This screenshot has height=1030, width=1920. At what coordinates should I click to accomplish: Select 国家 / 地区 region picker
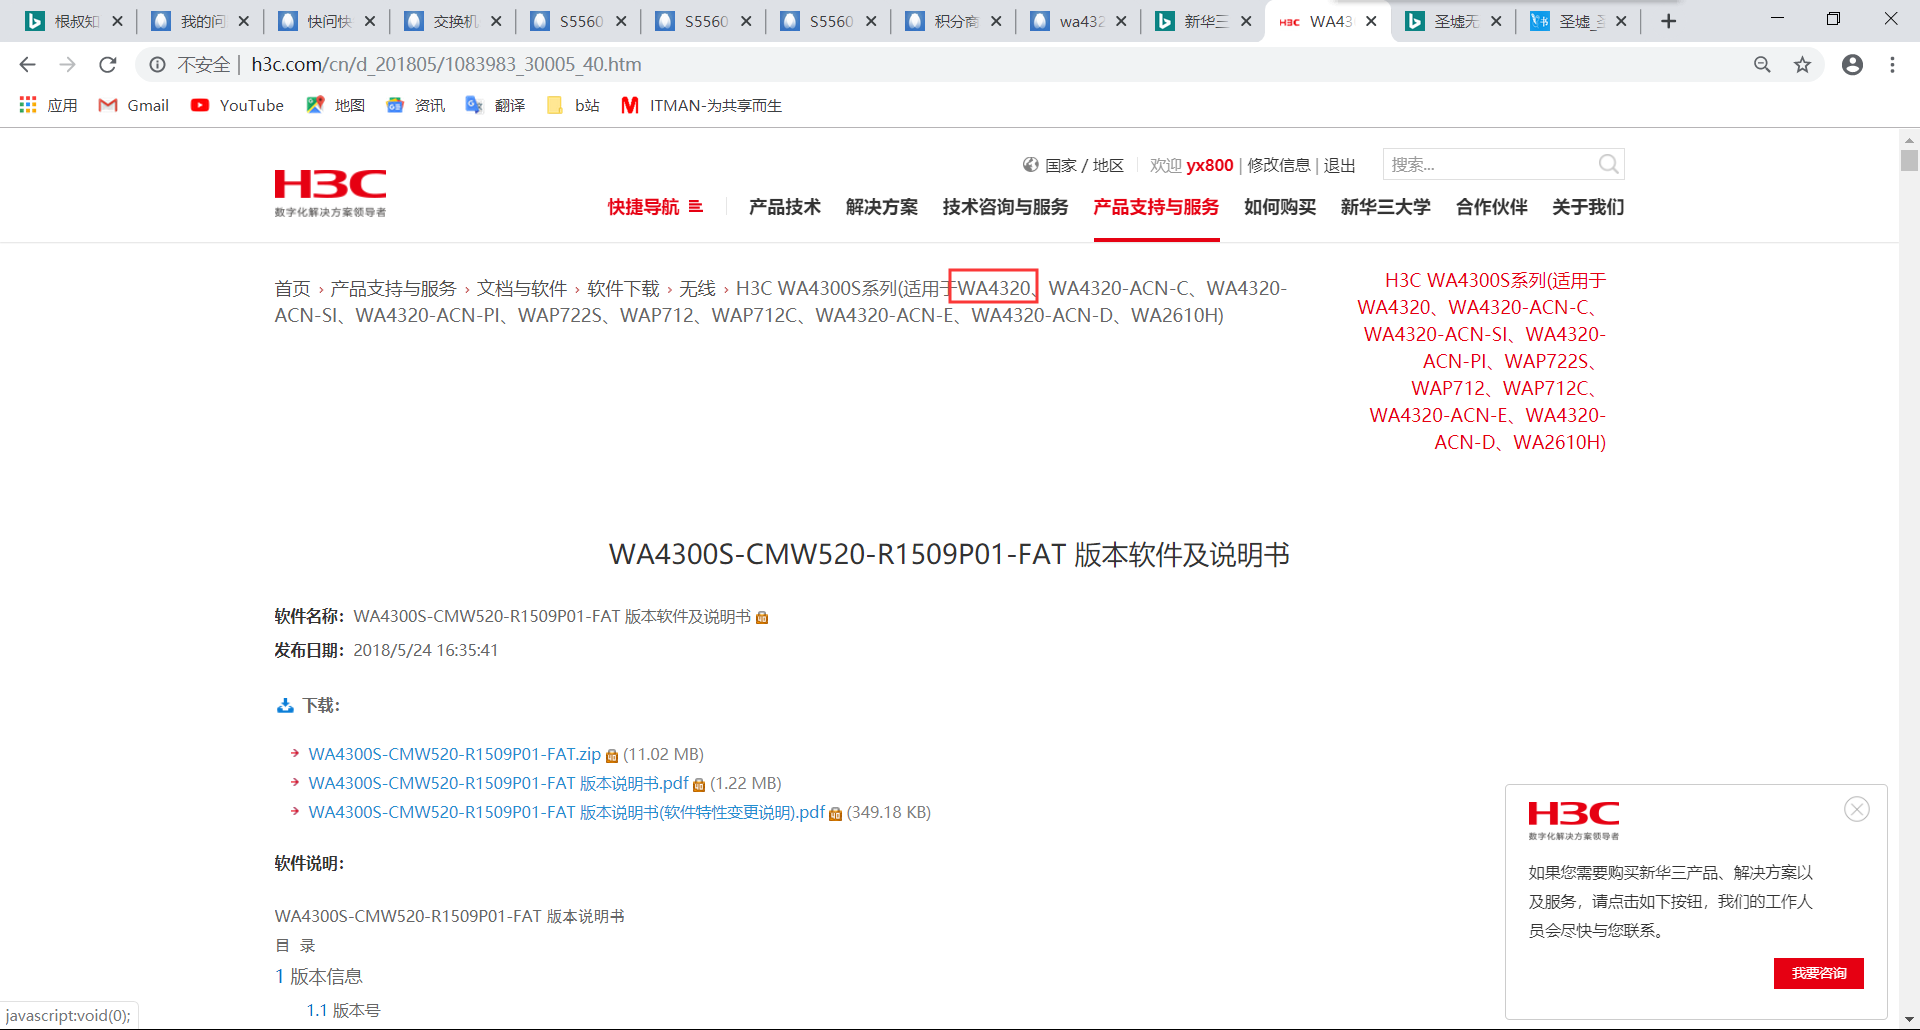click(x=1073, y=165)
